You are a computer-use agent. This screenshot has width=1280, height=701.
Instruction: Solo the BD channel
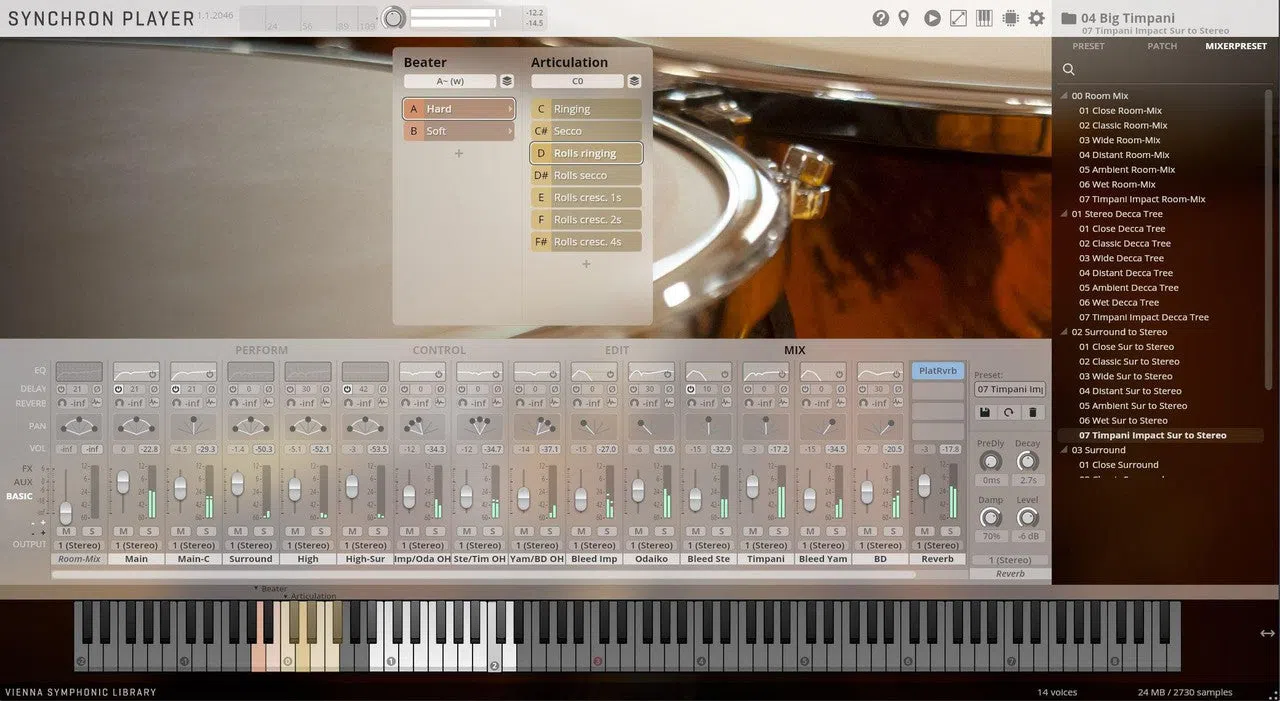893,531
